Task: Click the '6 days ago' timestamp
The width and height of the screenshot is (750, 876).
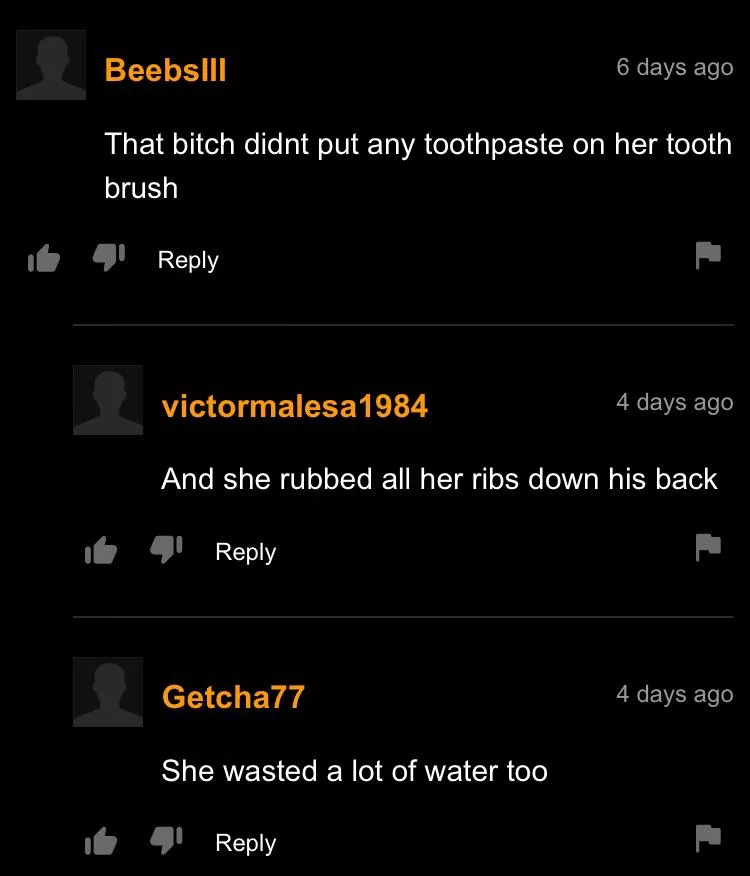Action: coord(675,68)
